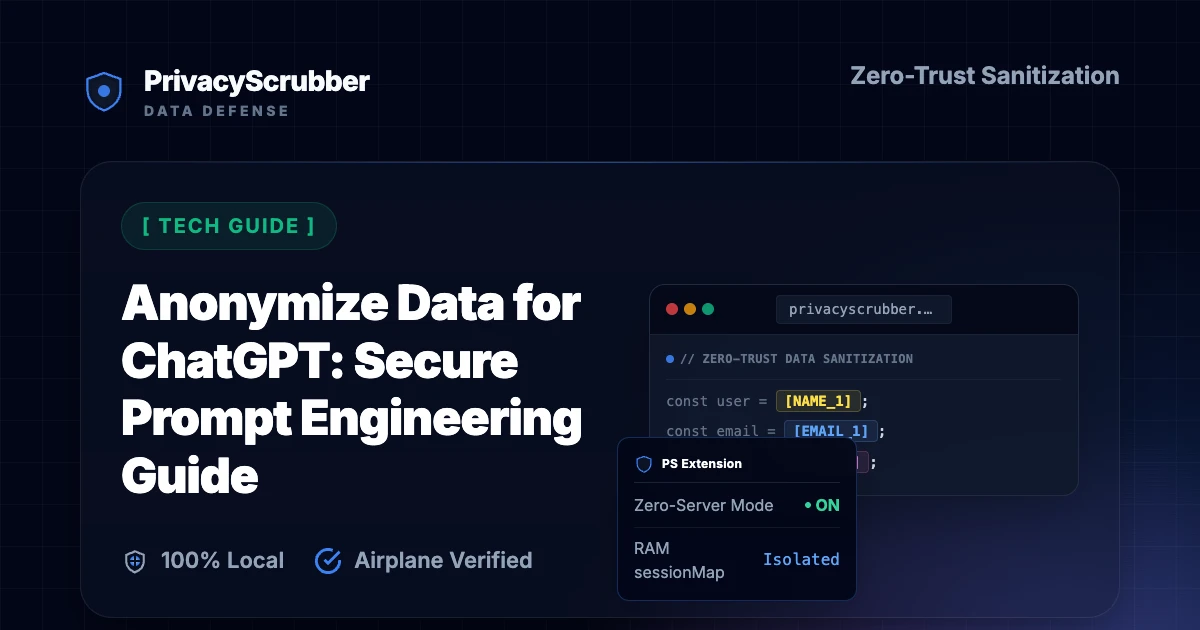Click the blue dot before the comment line
The height and width of the screenshot is (630, 1200).
click(x=670, y=358)
